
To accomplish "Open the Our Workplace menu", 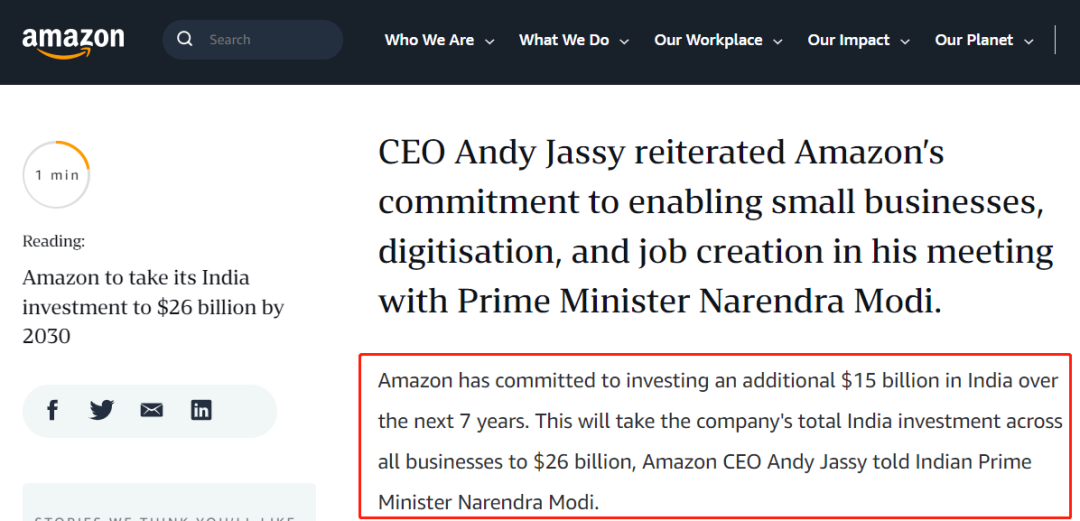I will coord(708,40).
